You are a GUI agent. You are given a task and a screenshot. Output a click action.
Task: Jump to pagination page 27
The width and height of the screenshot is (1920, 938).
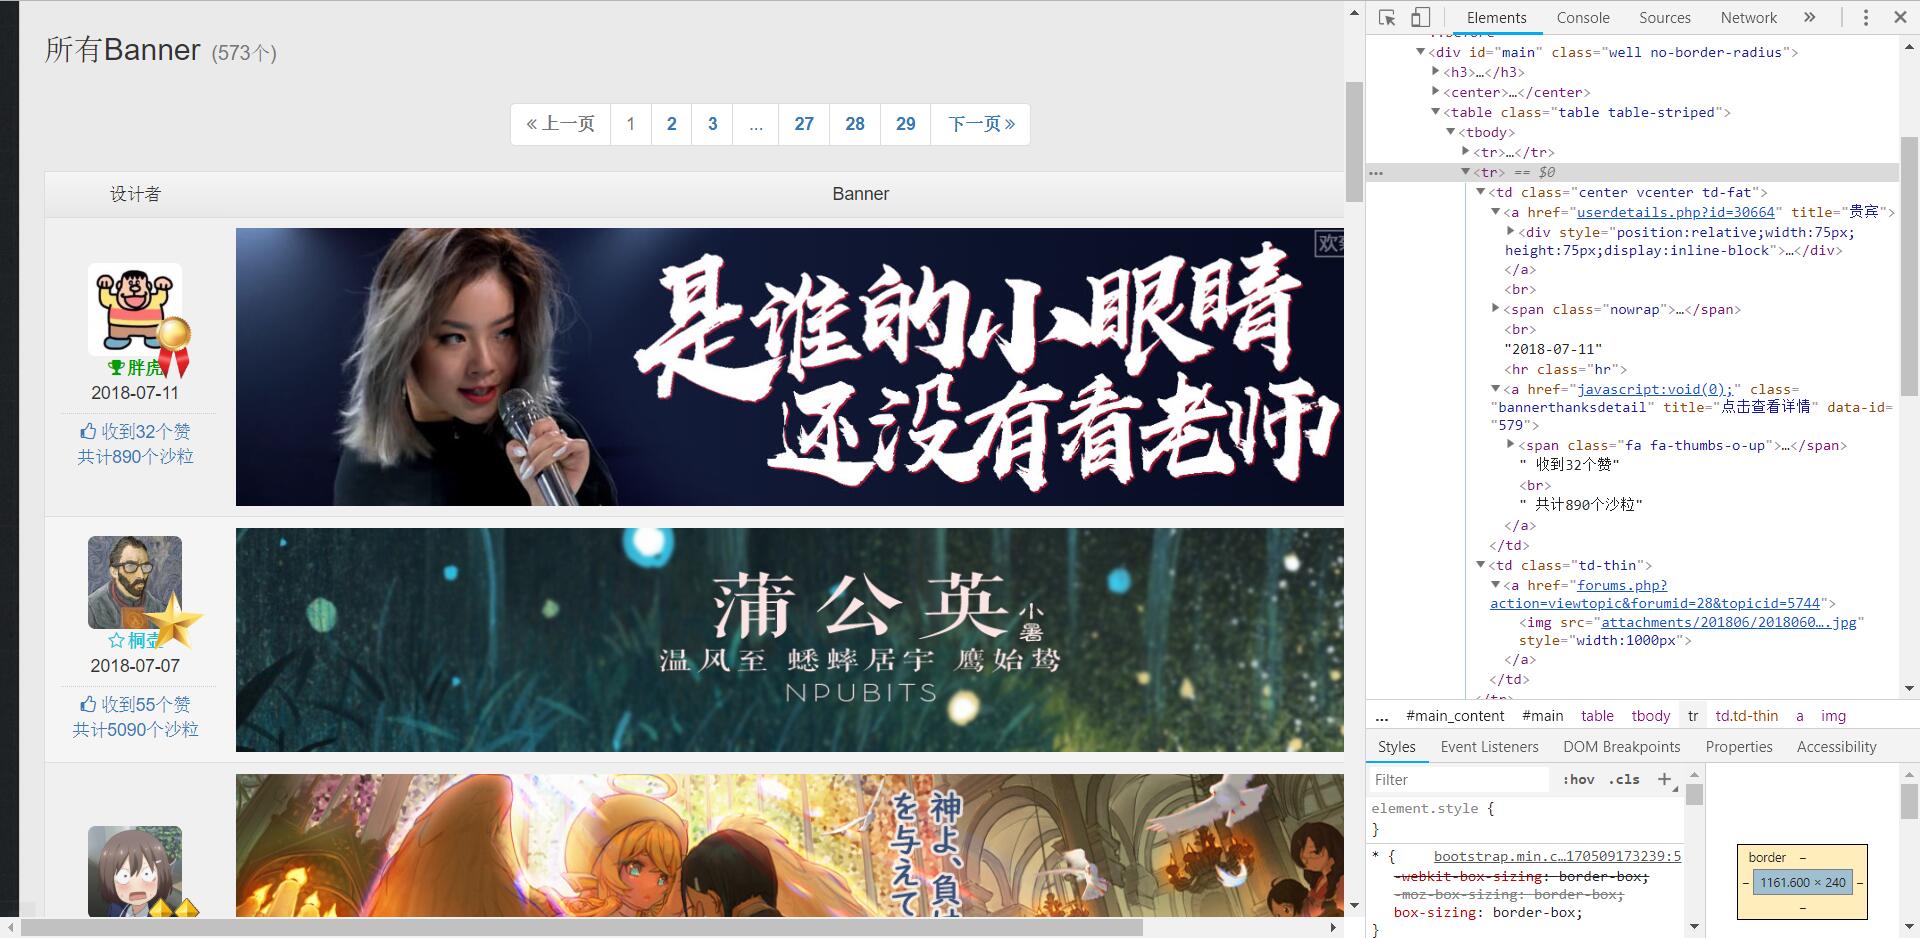coord(804,124)
